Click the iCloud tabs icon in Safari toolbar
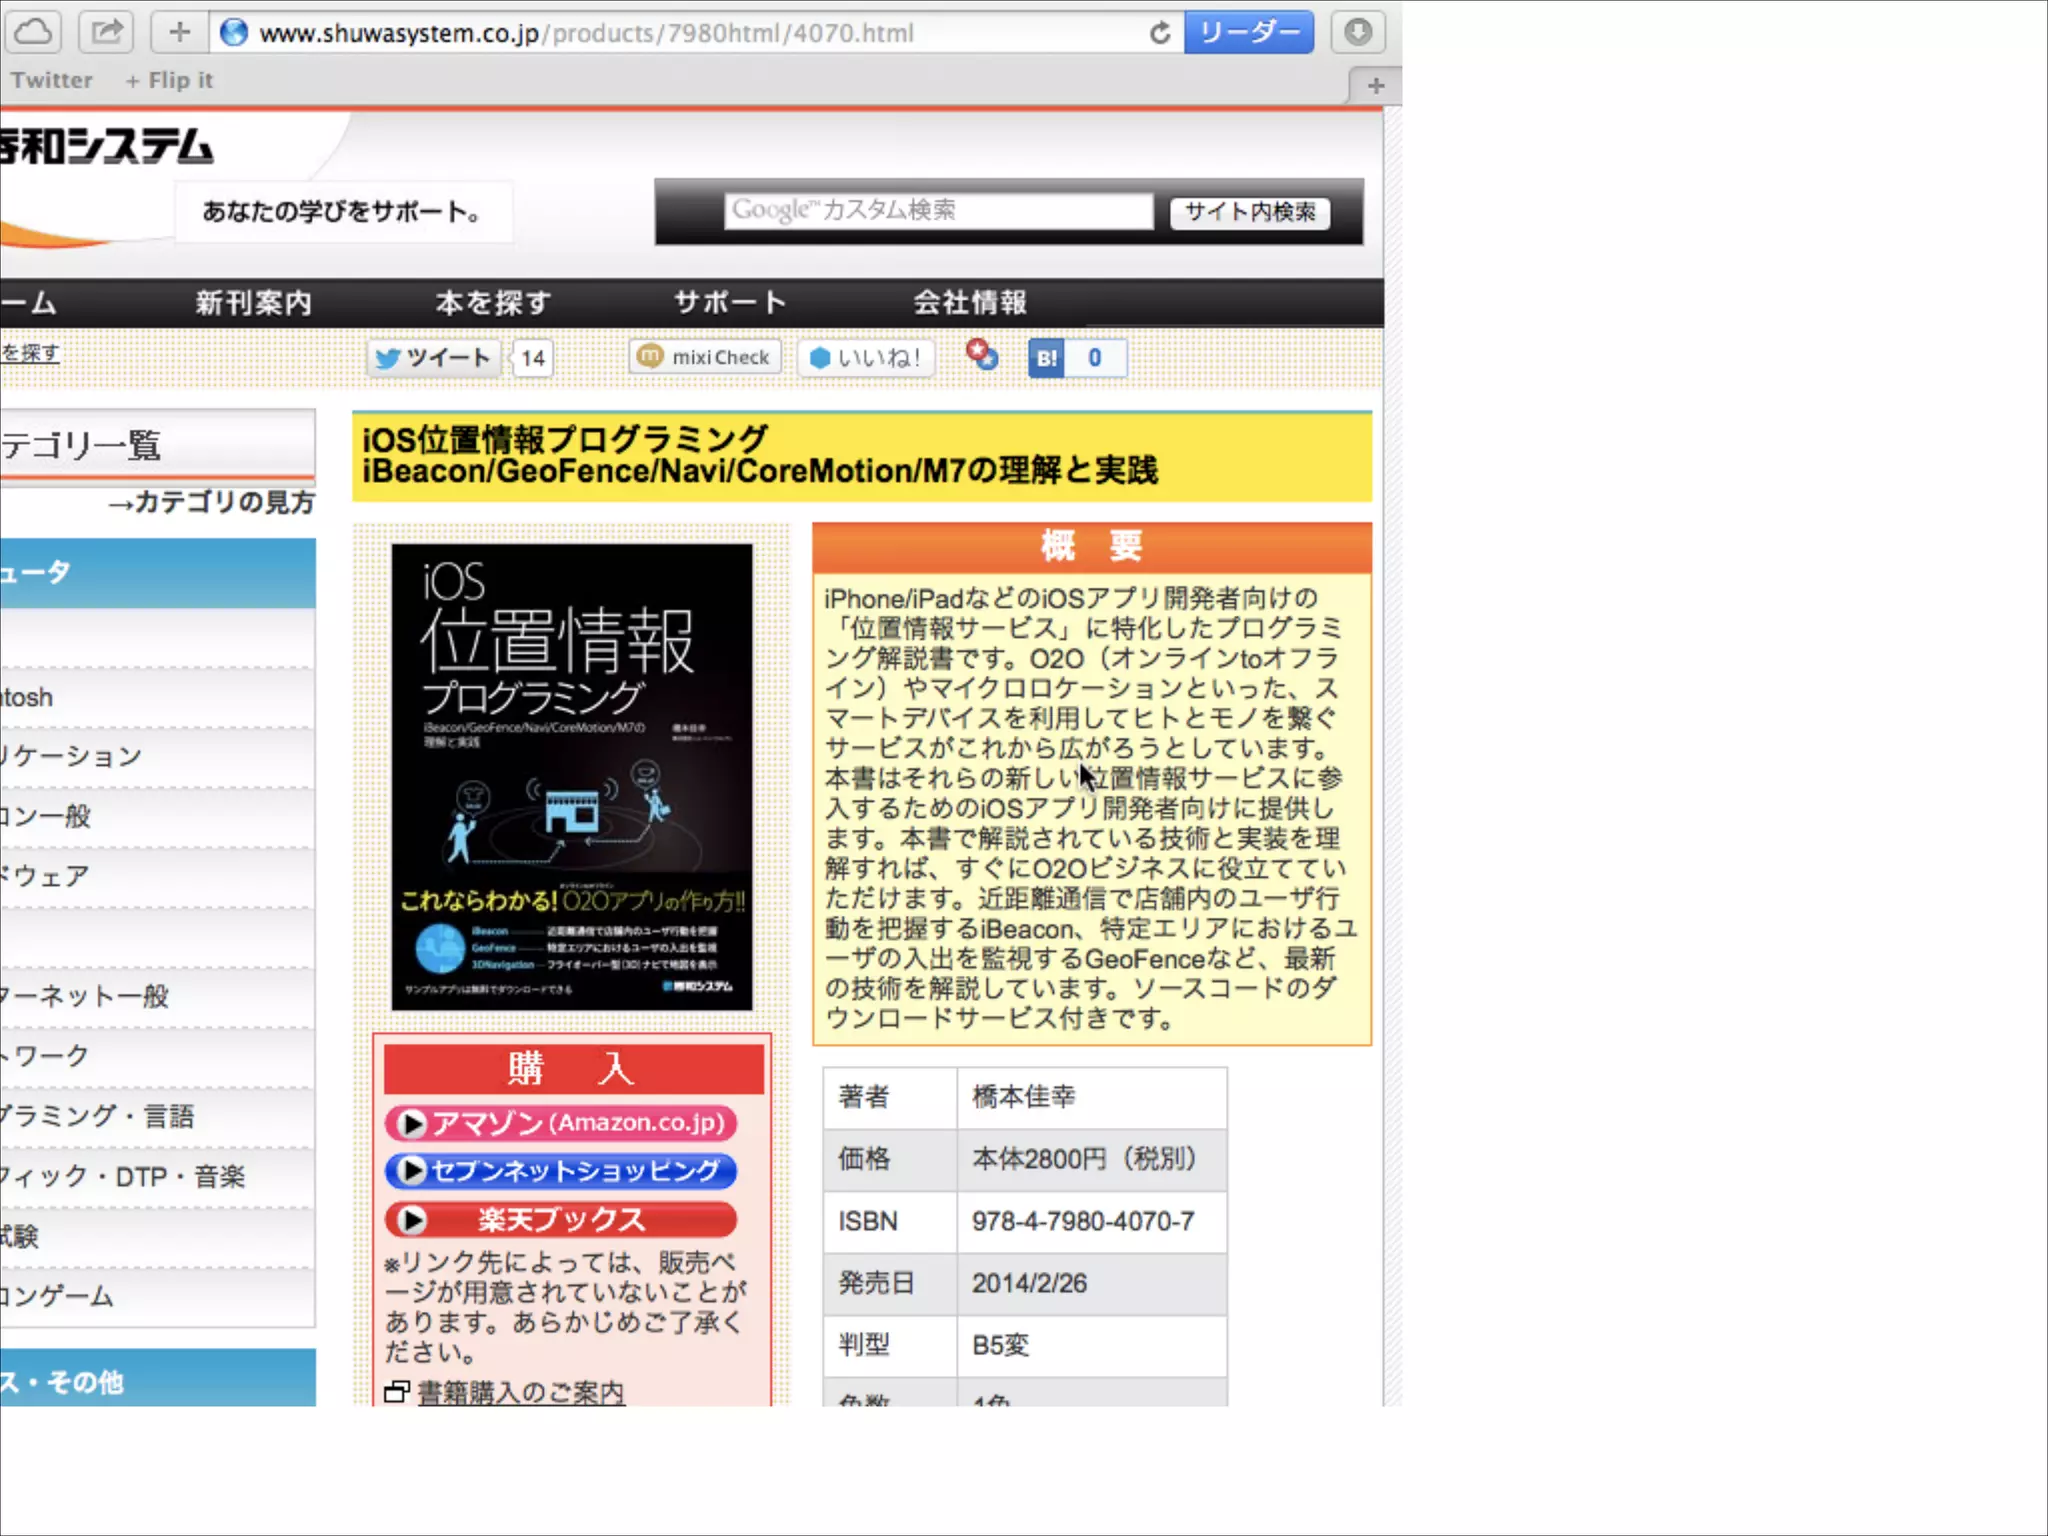 coord(33,32)
